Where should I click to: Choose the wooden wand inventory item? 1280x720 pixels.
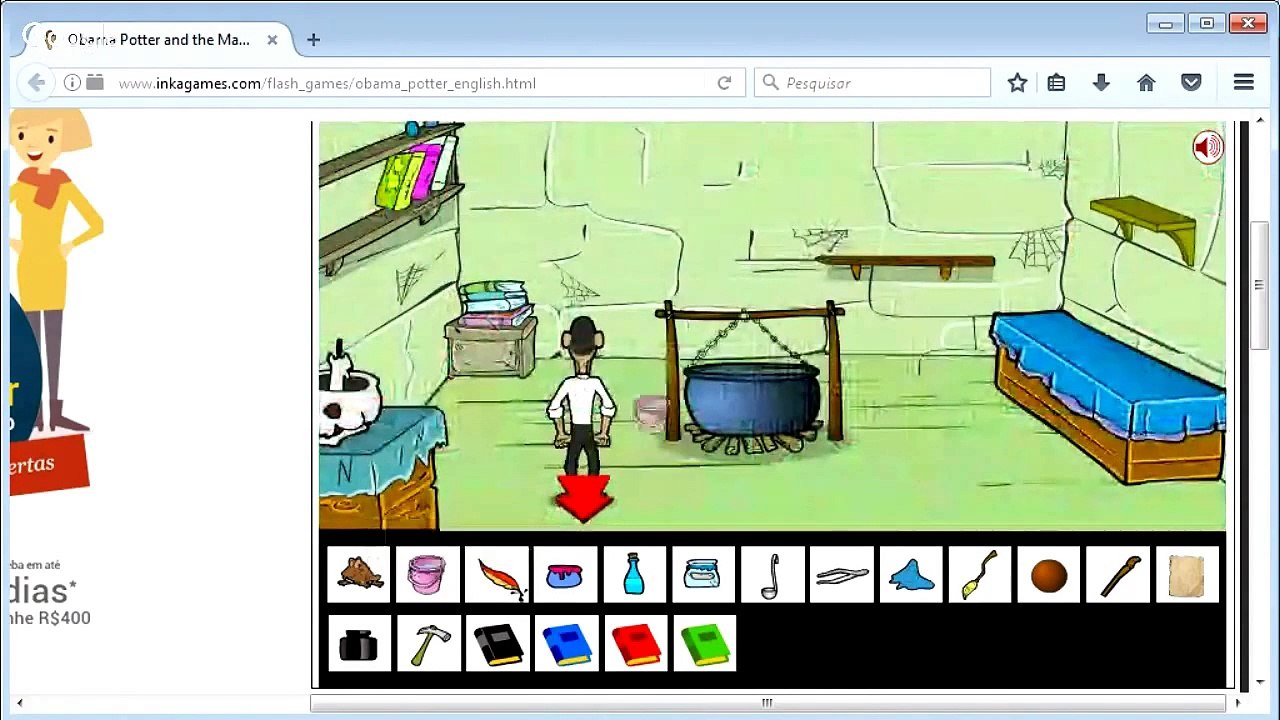1118,574
